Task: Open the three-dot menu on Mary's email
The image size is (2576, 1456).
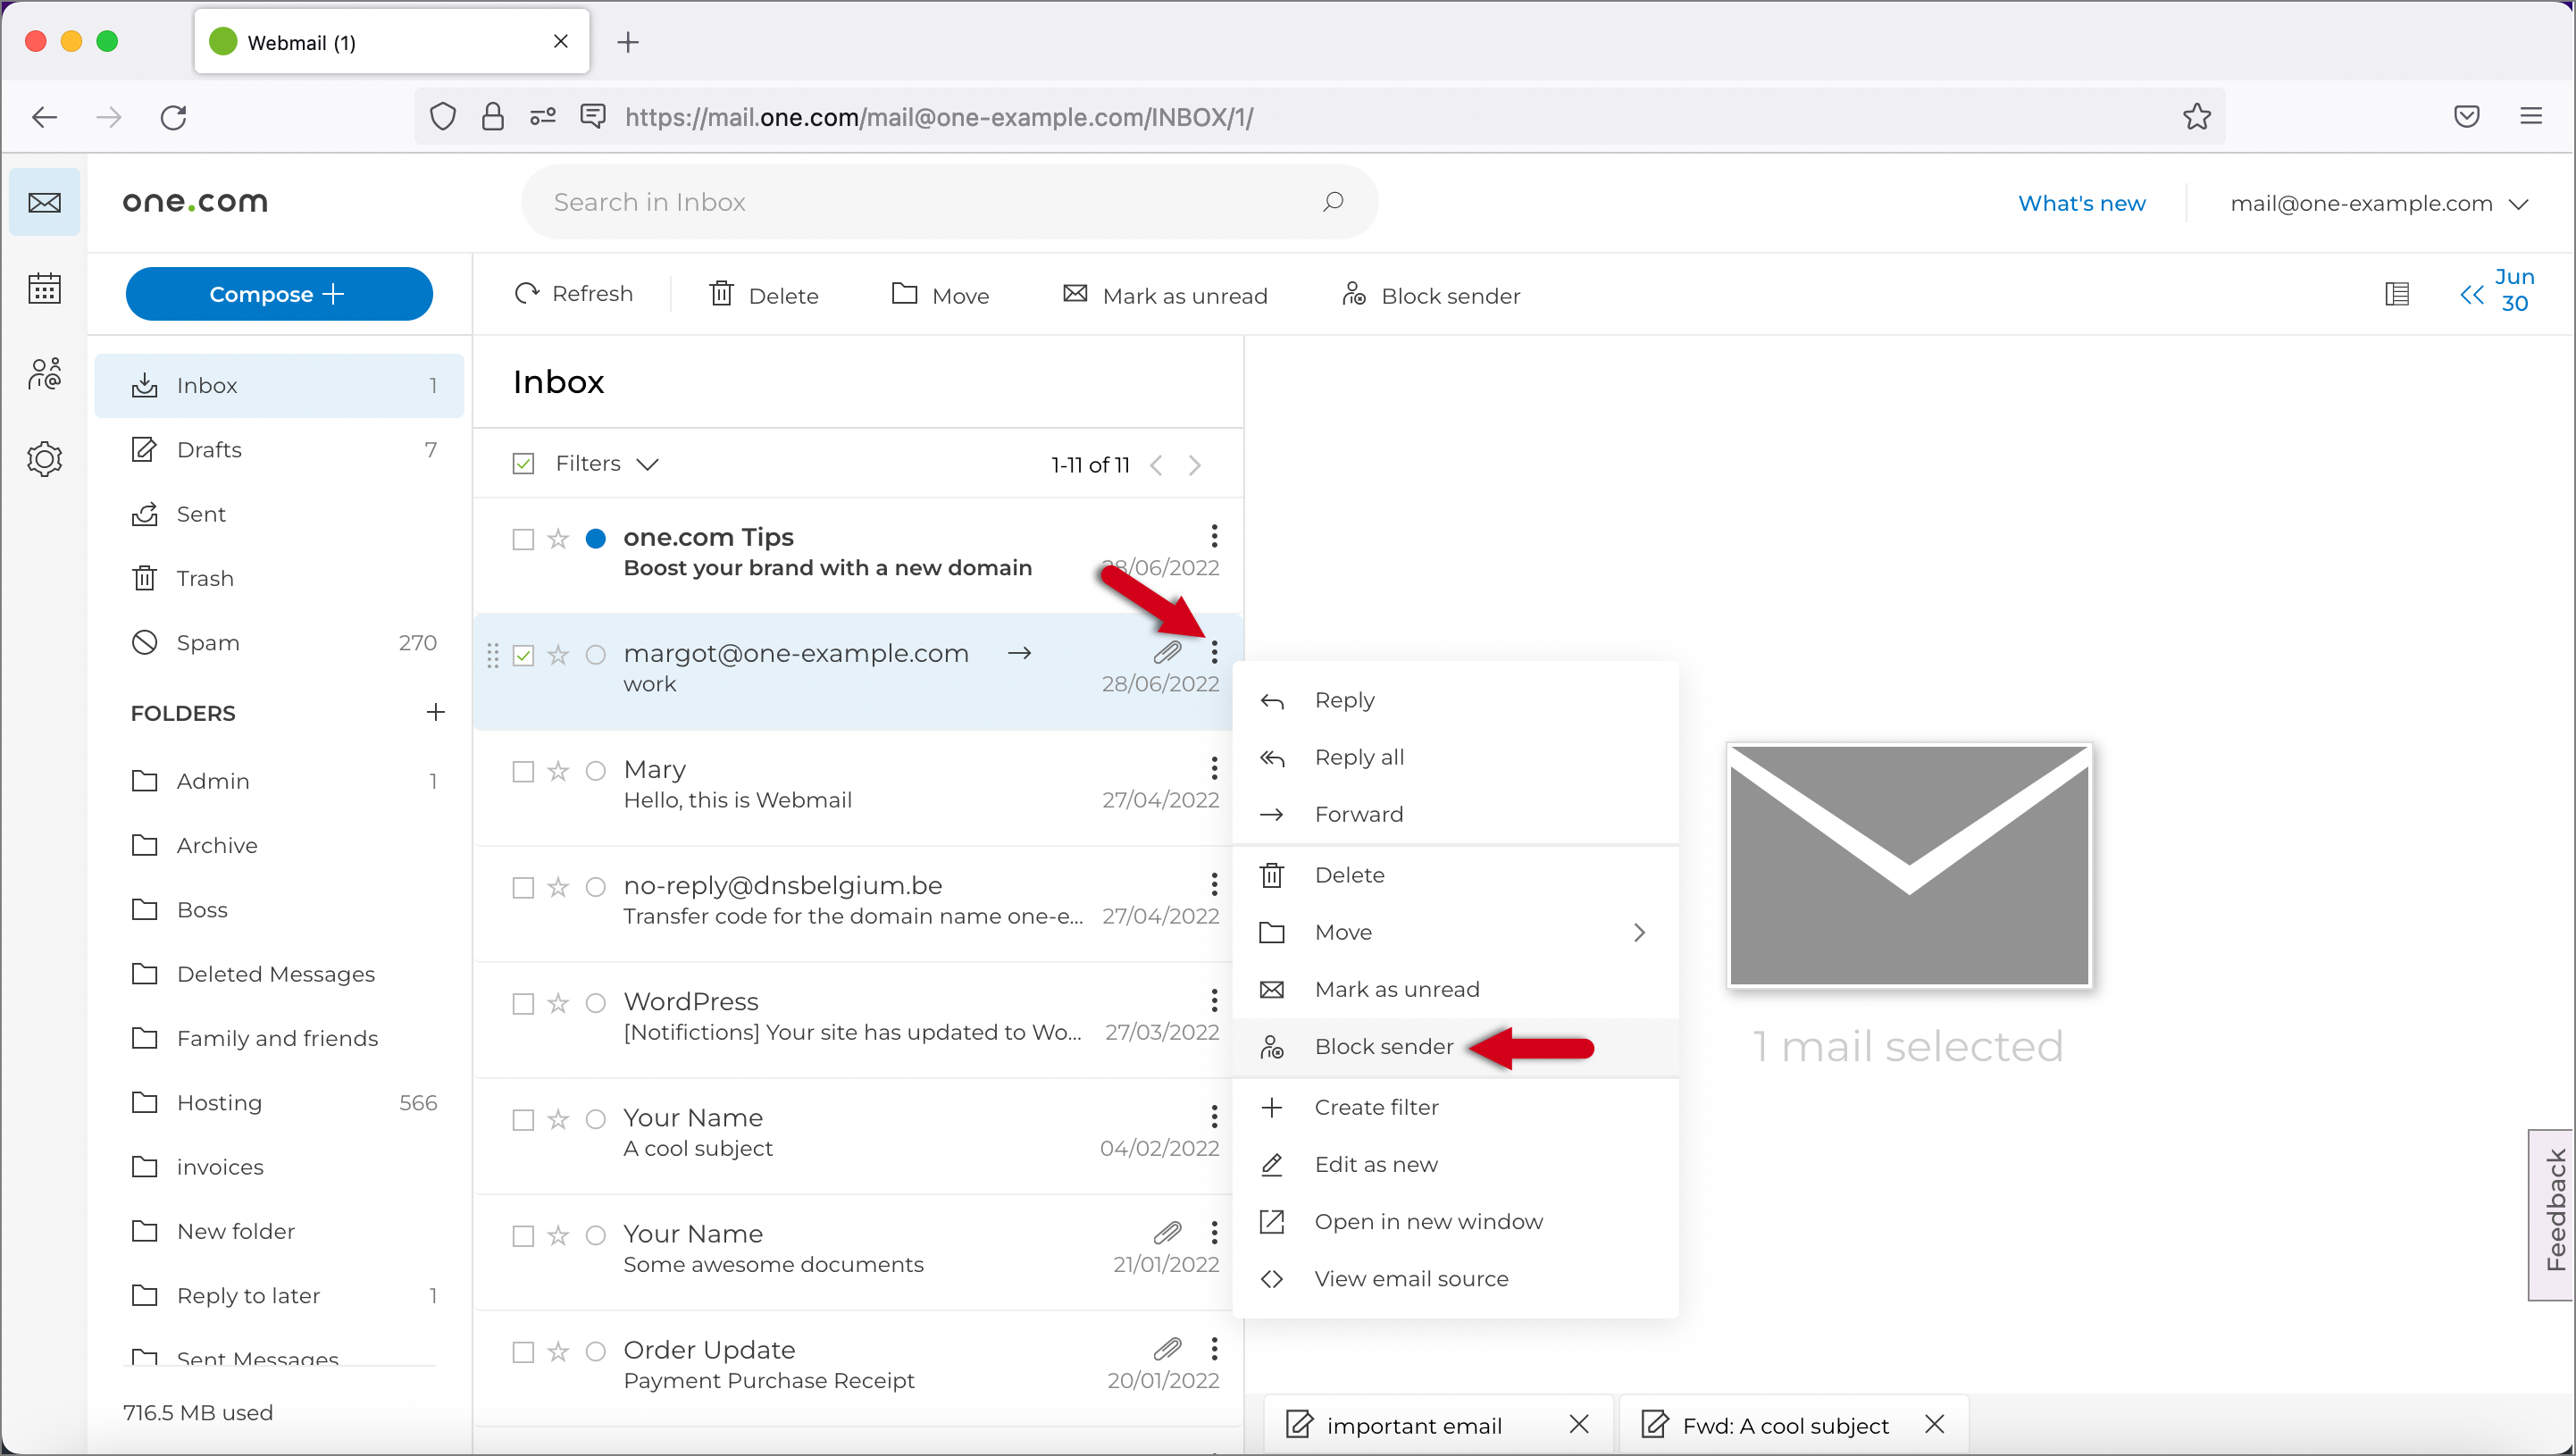Action: [x=1213, y=768]
